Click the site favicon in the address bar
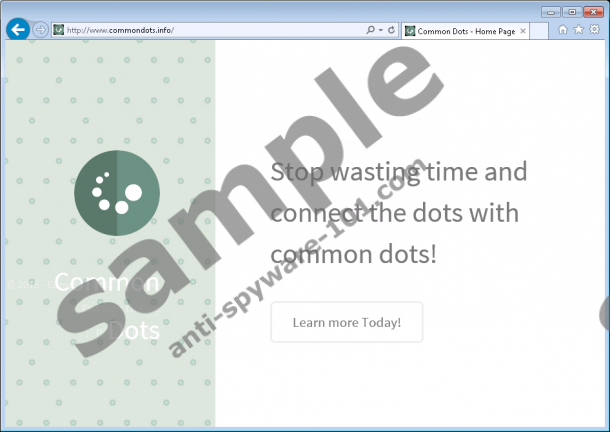610x432 pixels. 58,30
